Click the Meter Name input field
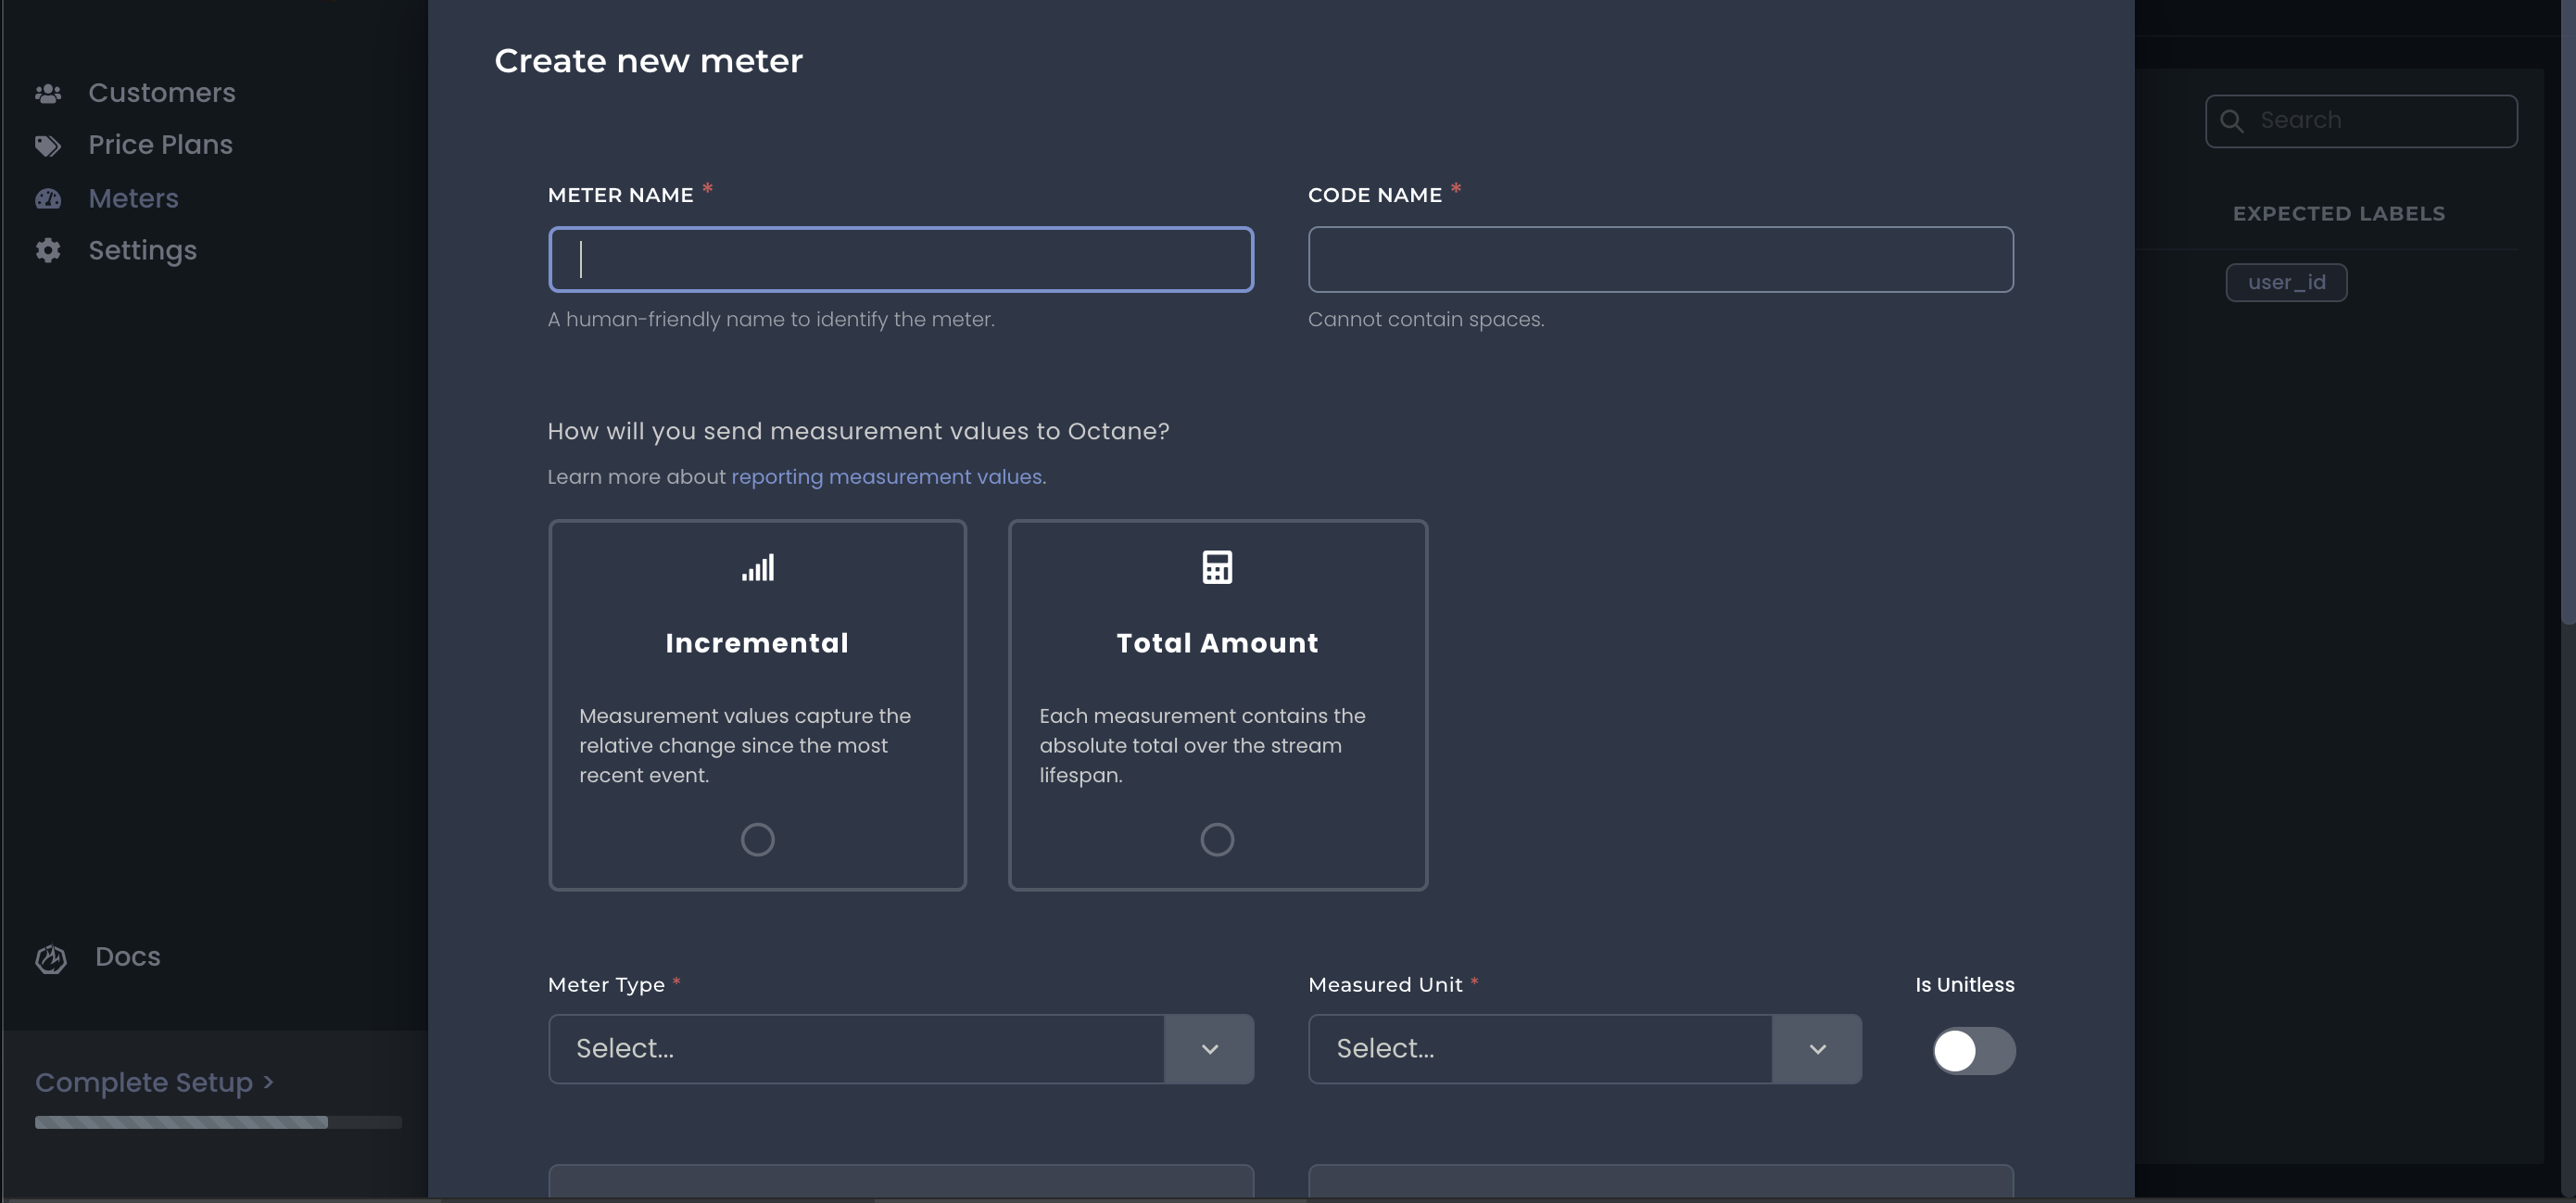 [x=901, y=259]
